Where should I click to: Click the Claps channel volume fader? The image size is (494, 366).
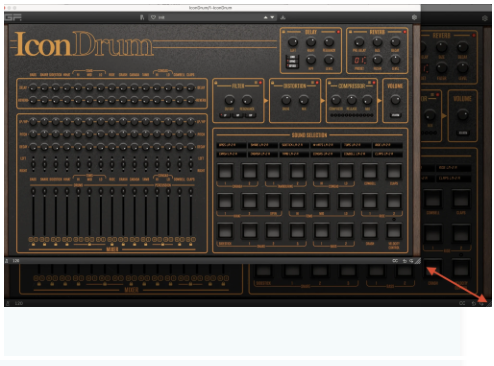tap(191, 212)
